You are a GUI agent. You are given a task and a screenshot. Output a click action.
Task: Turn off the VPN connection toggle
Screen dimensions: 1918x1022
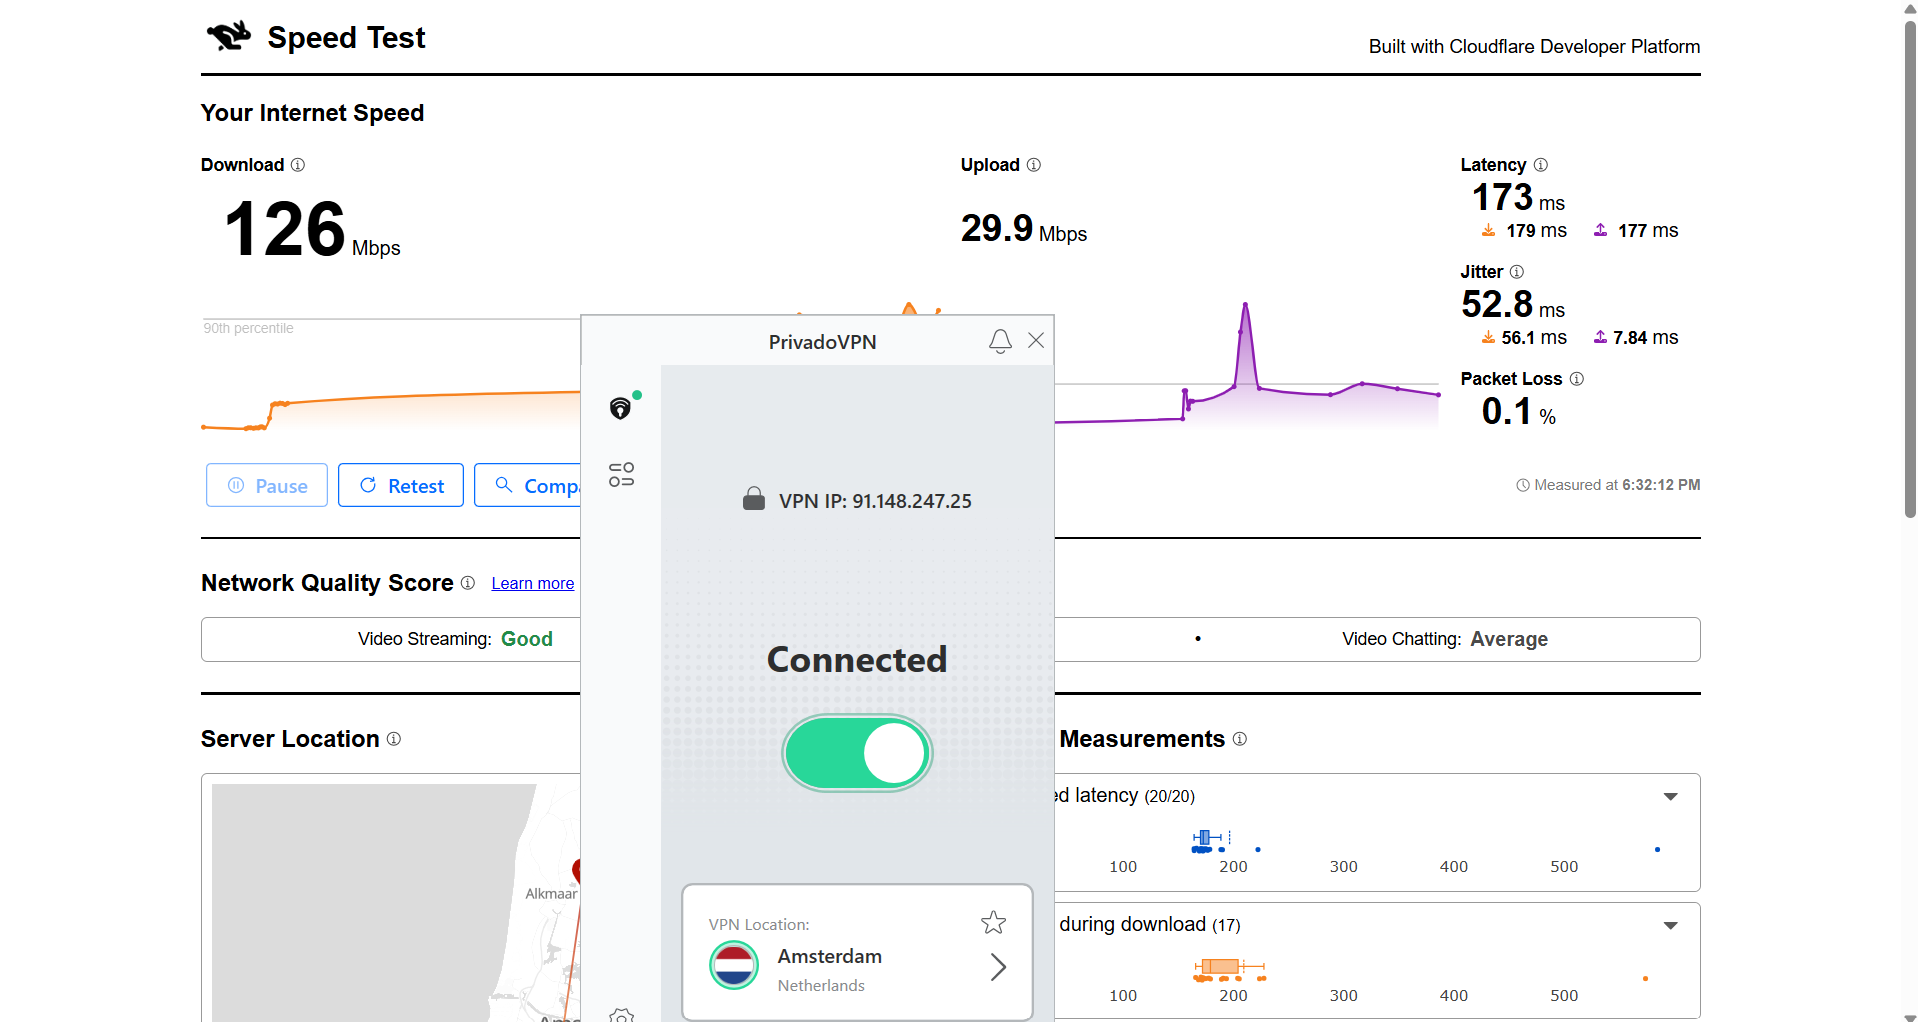coord(857,753)
